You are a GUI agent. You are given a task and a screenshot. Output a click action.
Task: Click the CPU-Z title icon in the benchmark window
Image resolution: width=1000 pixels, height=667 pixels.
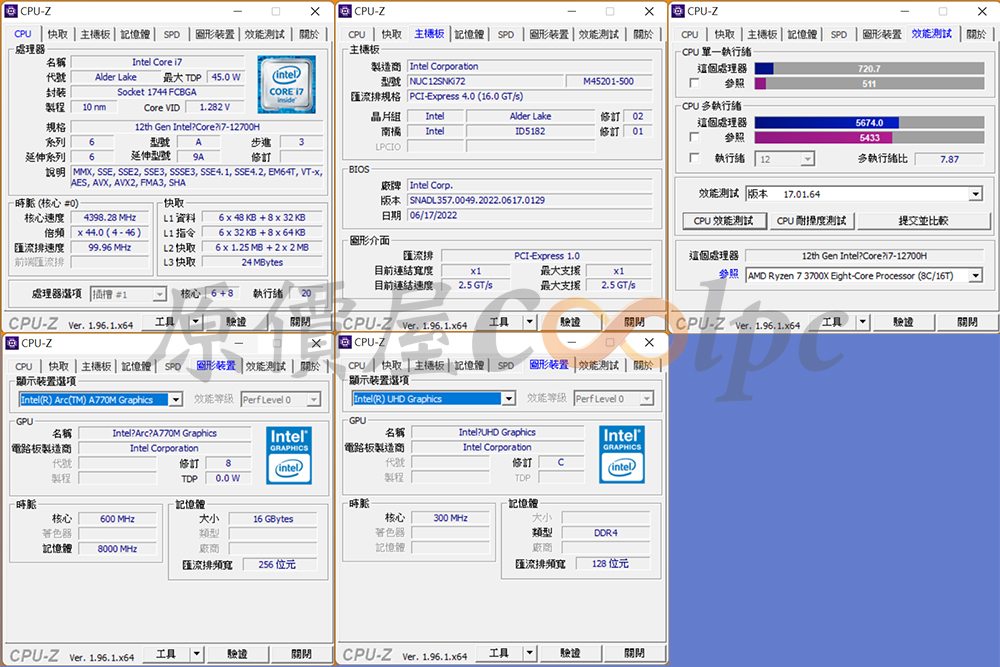tap(678, 11)
